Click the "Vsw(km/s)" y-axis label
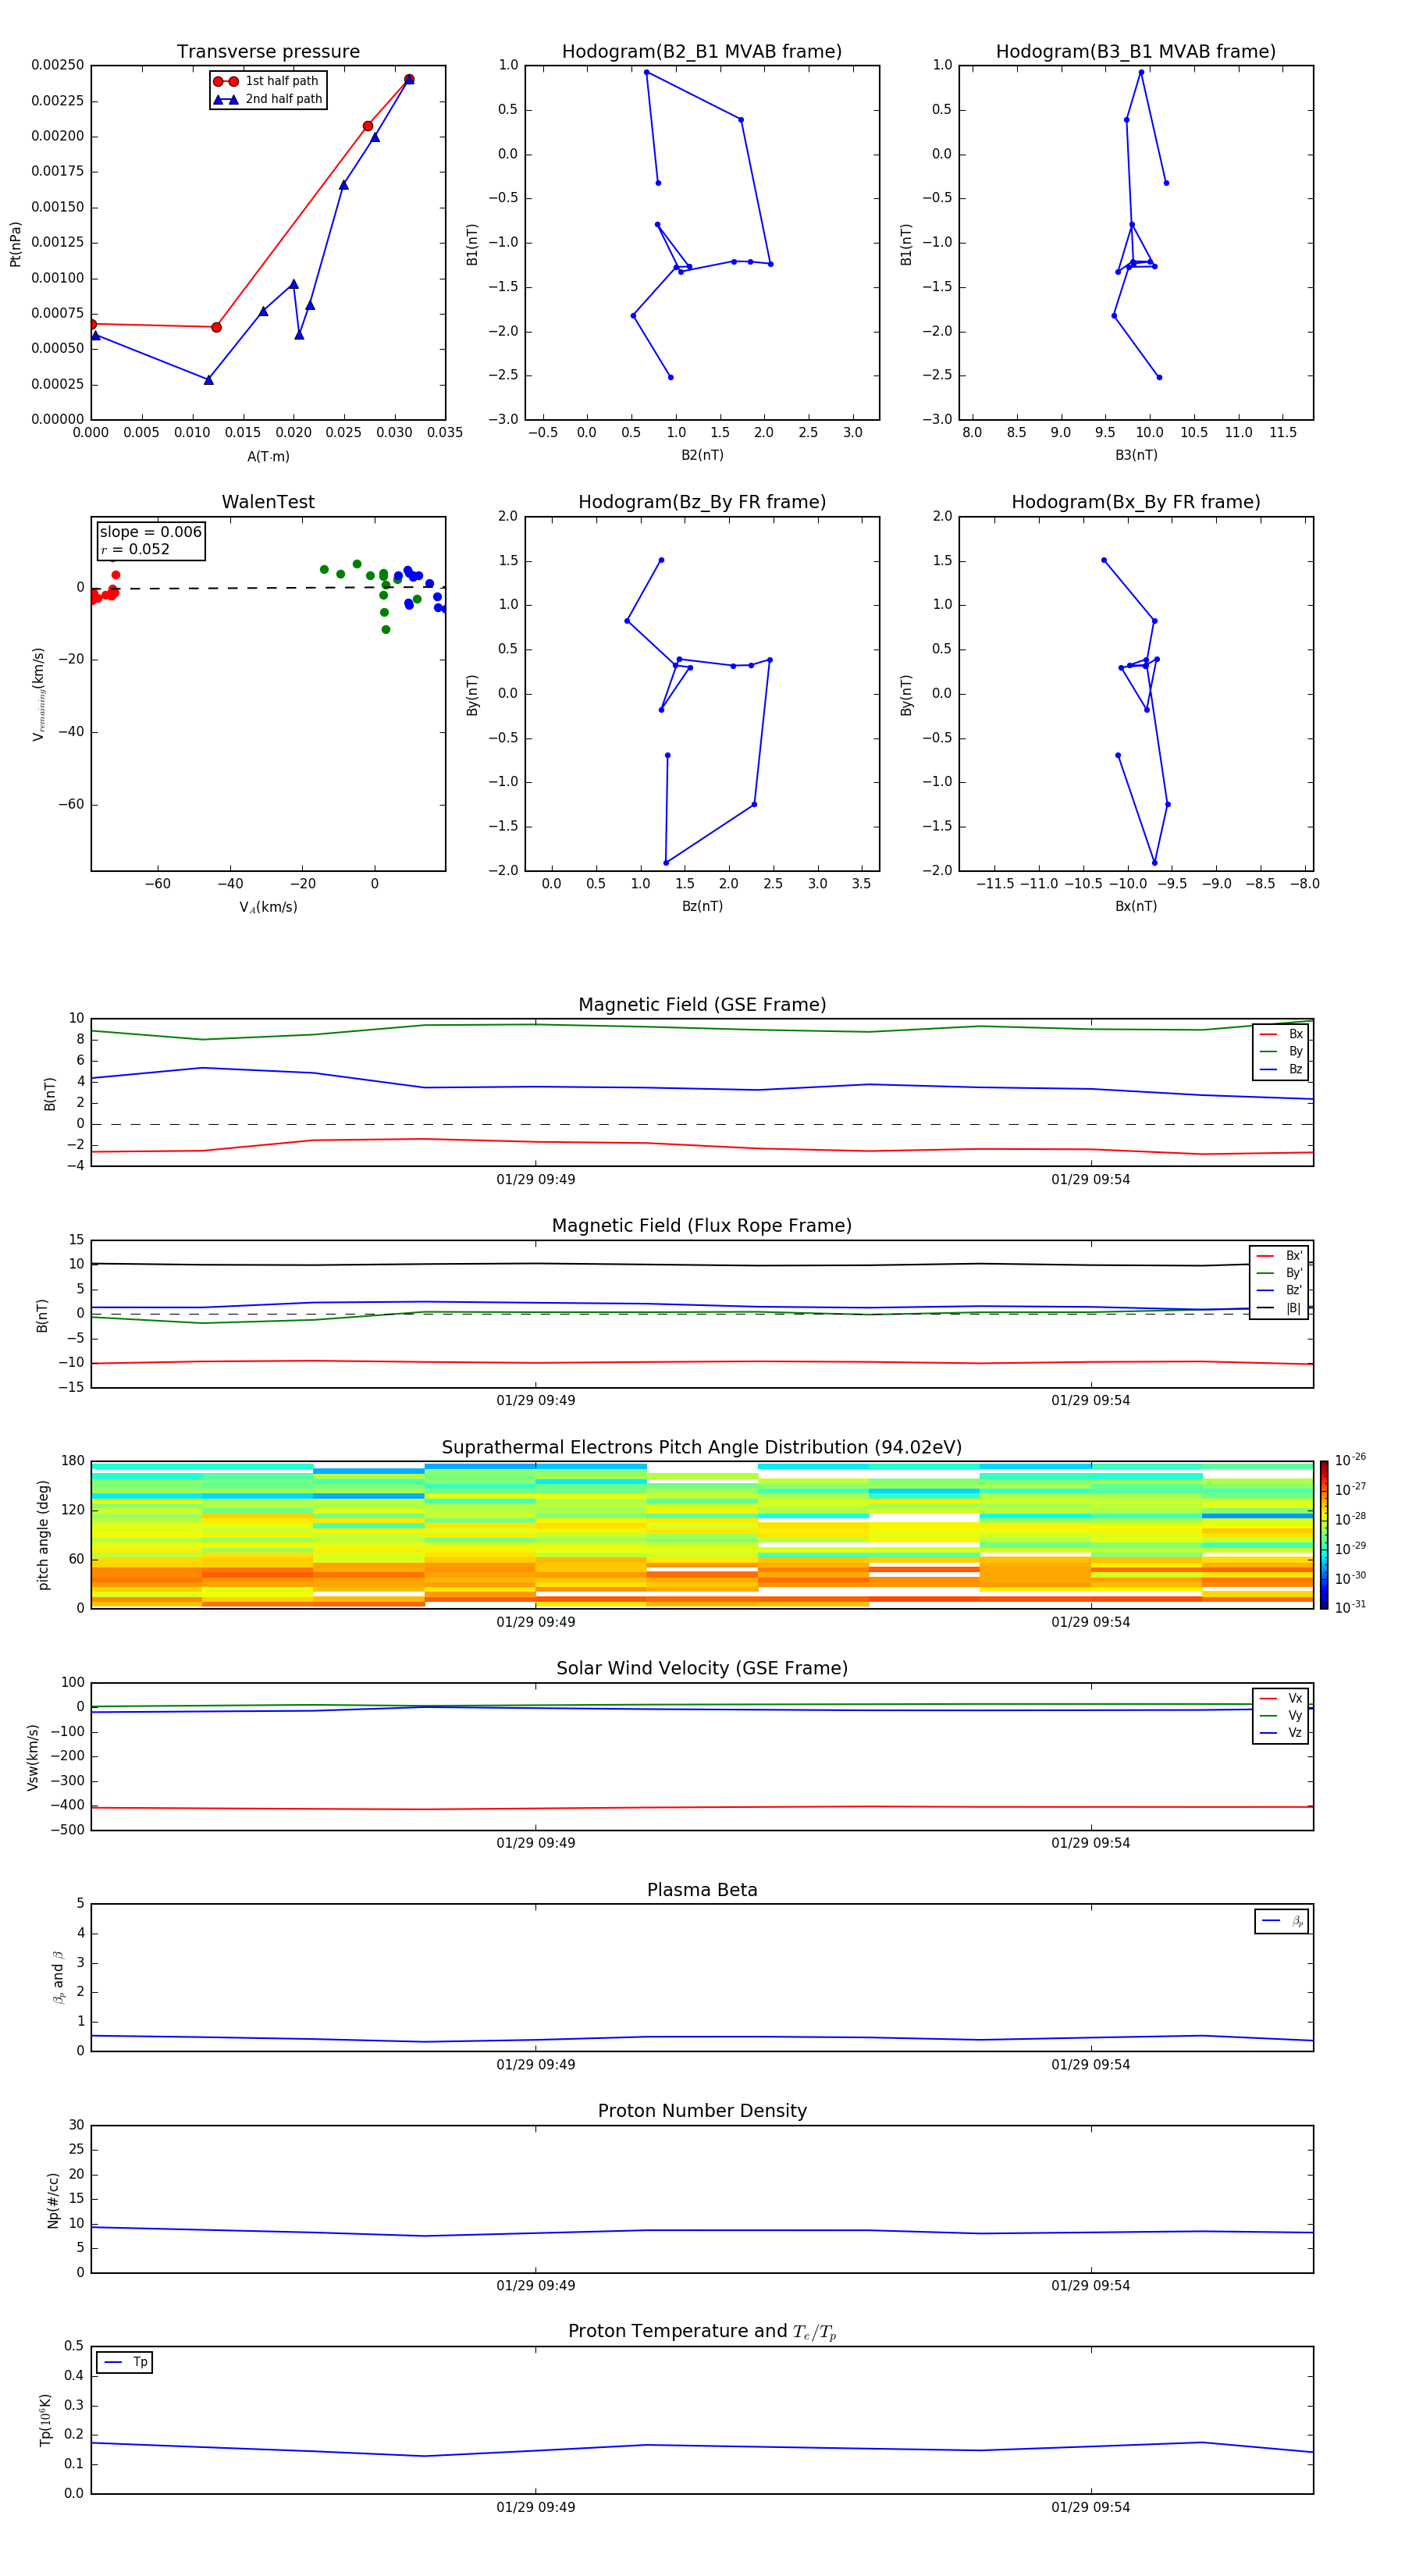Screen dimensions: 1405x2576 pos(33,1757)
